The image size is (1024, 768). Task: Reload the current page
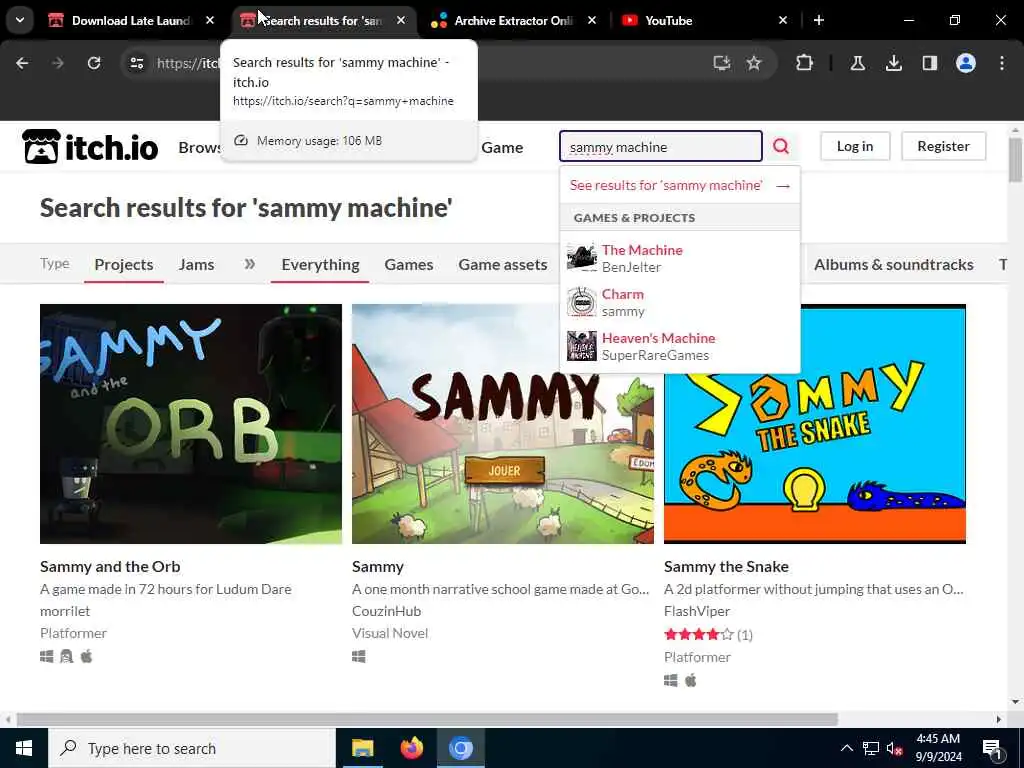click(94, 63)
